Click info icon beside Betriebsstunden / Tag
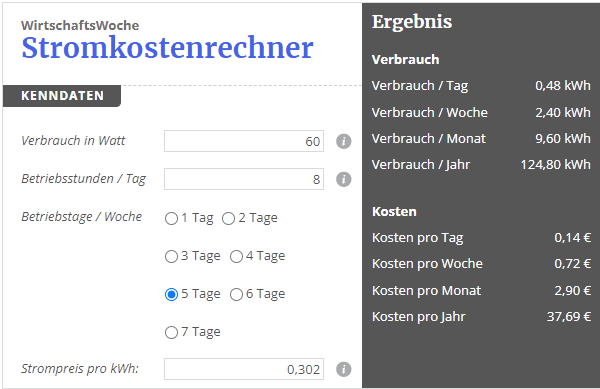Screen dimensions: 600x389 [344, 179]
